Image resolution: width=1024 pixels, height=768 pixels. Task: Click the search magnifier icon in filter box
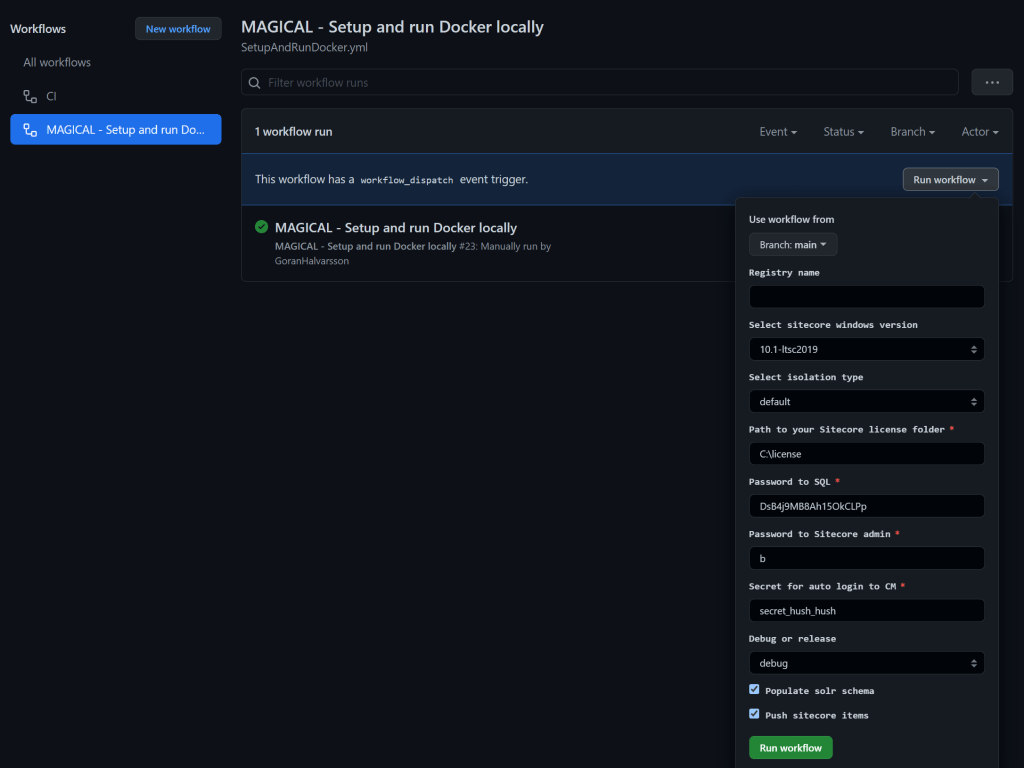[255, 83]
